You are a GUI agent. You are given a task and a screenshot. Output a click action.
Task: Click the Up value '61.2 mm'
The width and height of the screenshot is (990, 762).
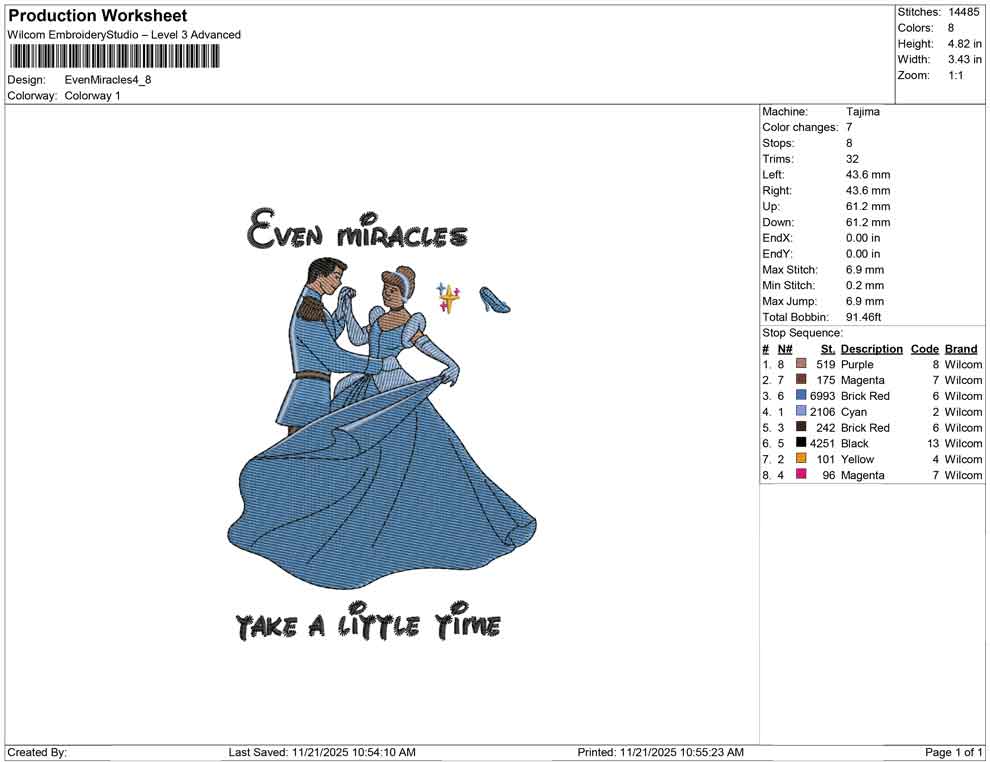click(x=868, y=206)
